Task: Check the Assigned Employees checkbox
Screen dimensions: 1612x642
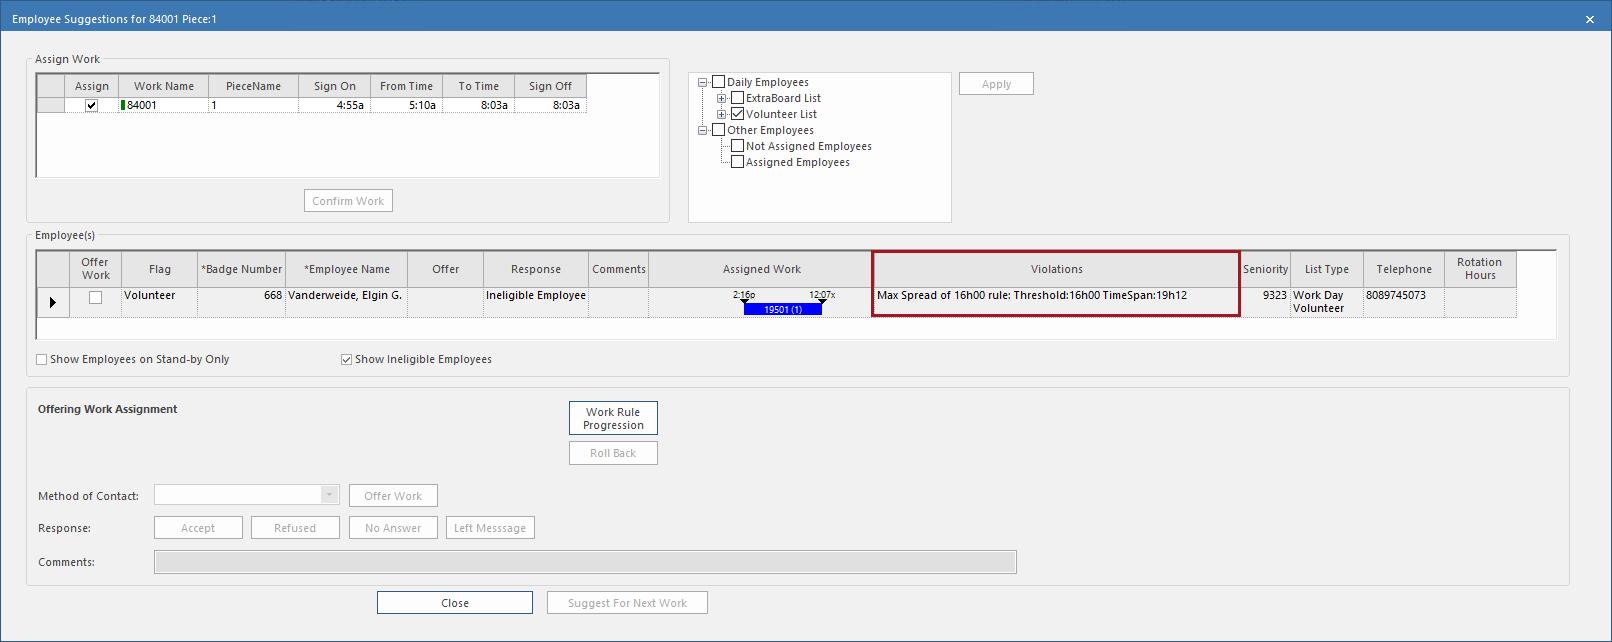Action: coord(737,162)
